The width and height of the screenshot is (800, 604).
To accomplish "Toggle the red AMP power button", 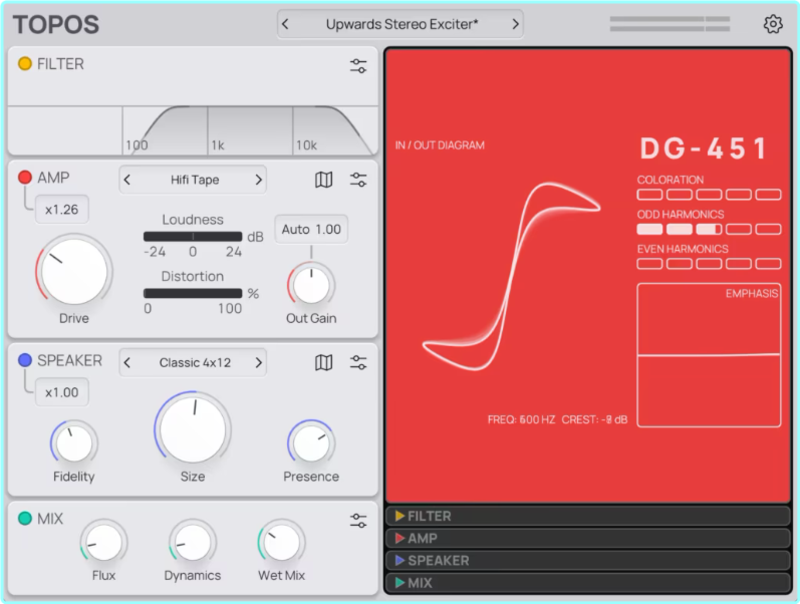I will pyautogui.click(x=24, y=177).
